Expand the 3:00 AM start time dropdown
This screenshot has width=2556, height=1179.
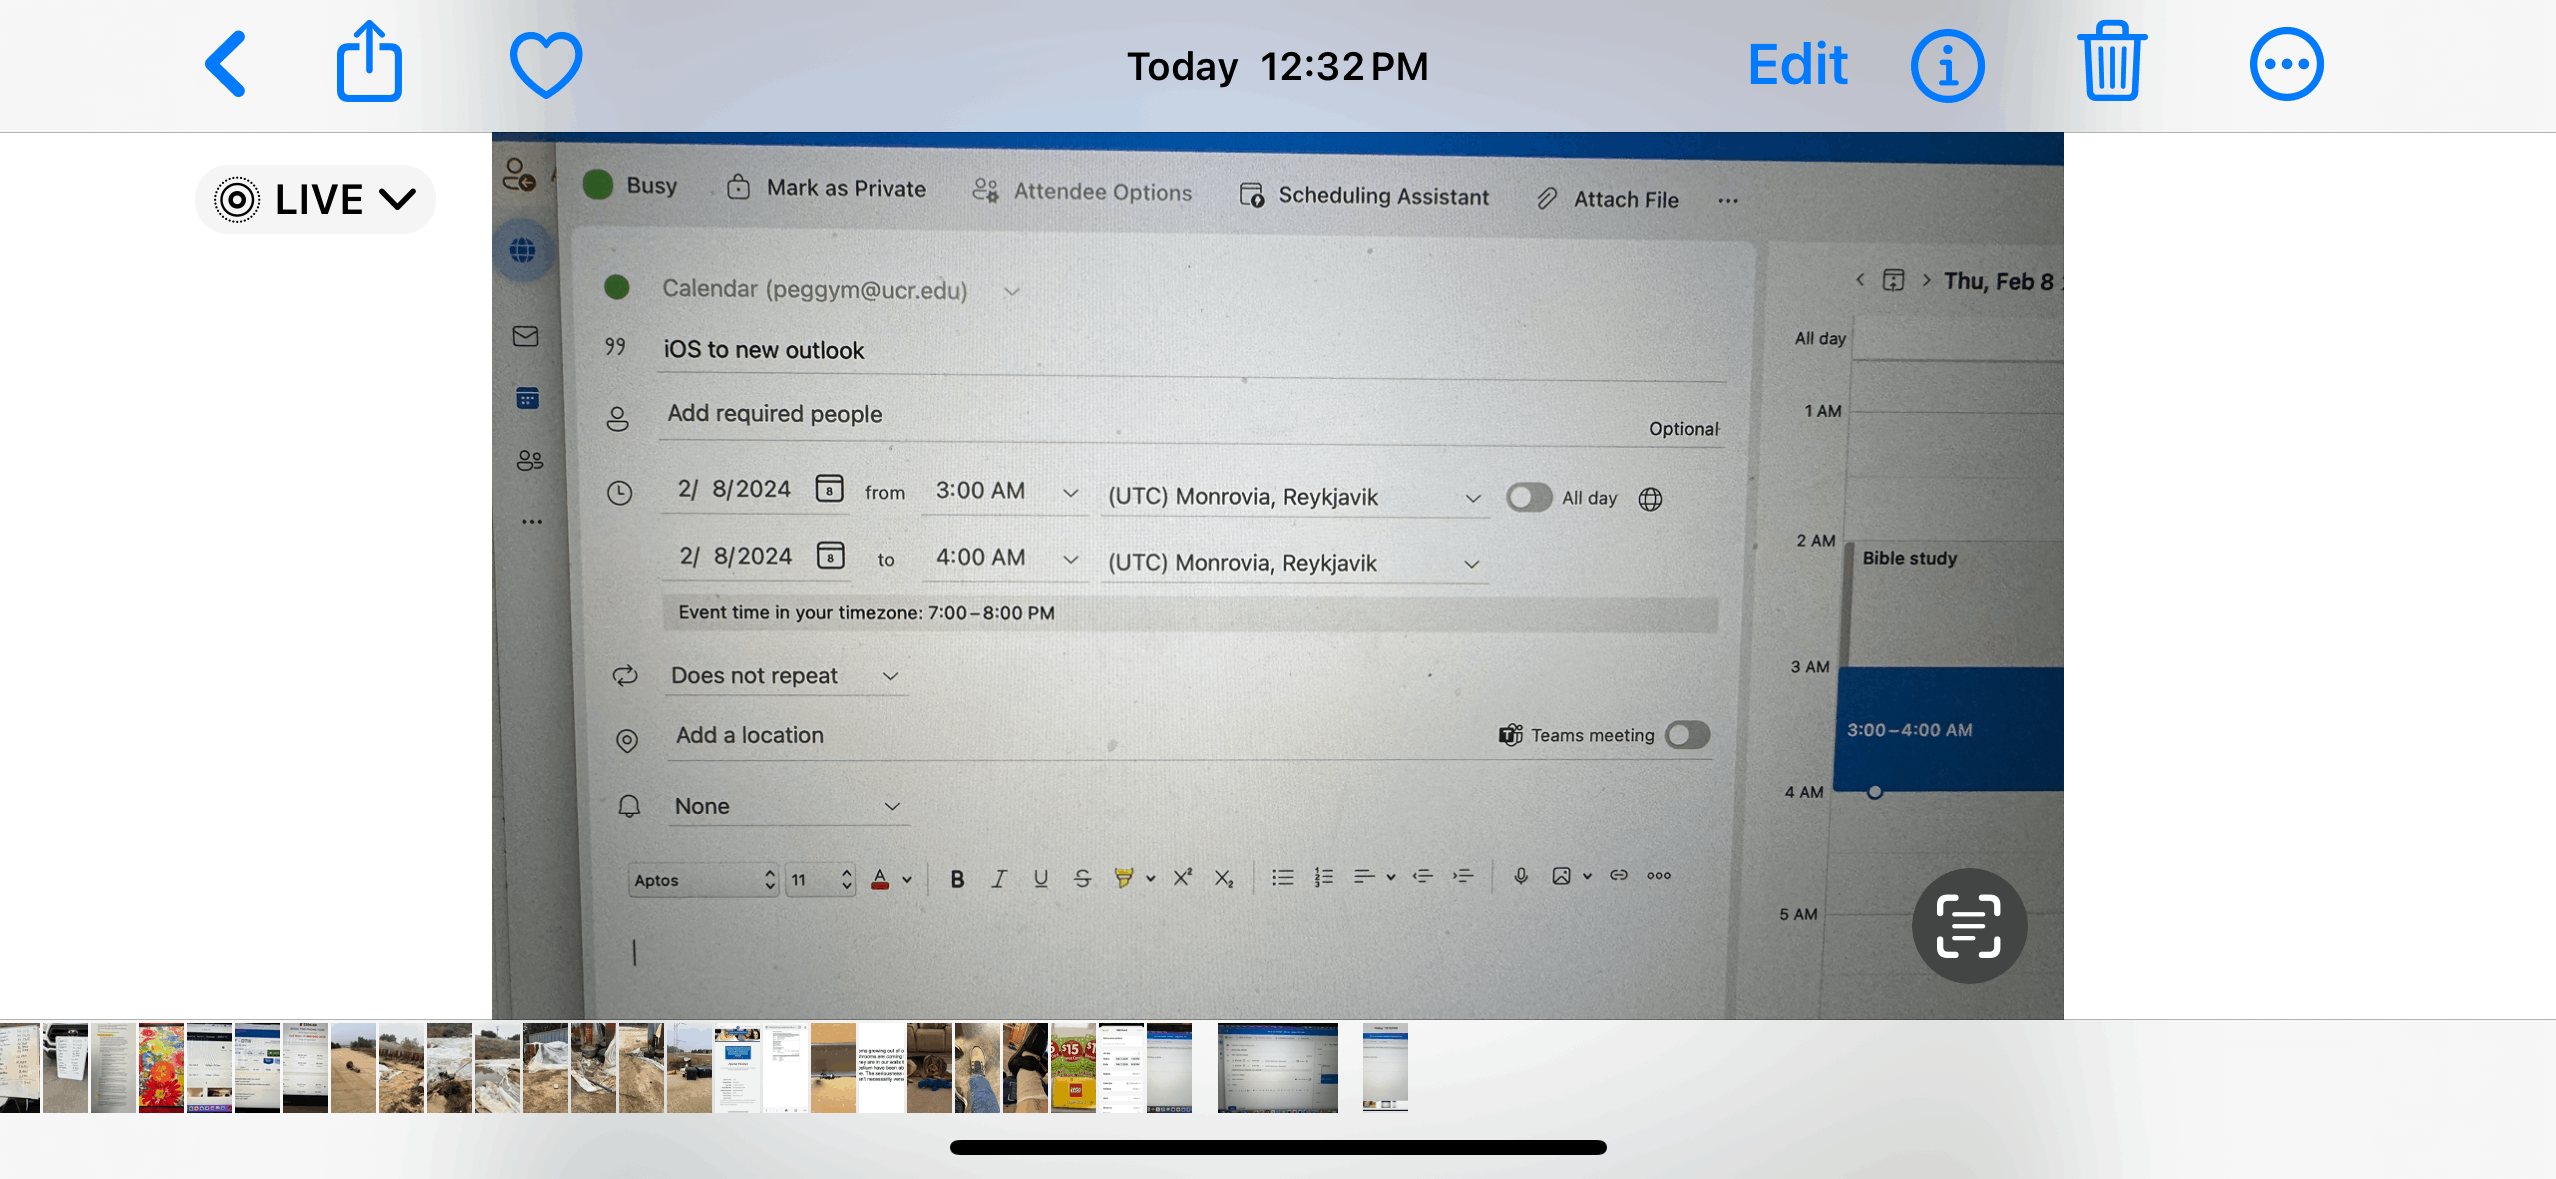tap(1070, 493)
